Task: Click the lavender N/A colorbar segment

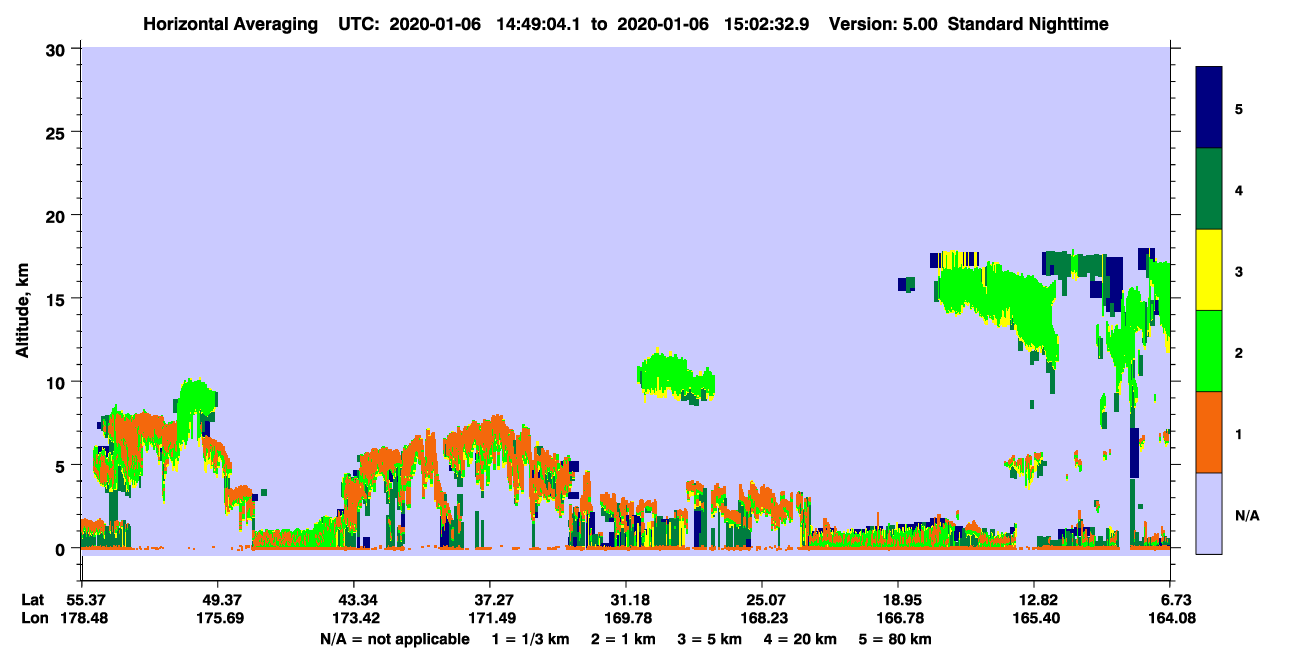Action: [1209, 513]
